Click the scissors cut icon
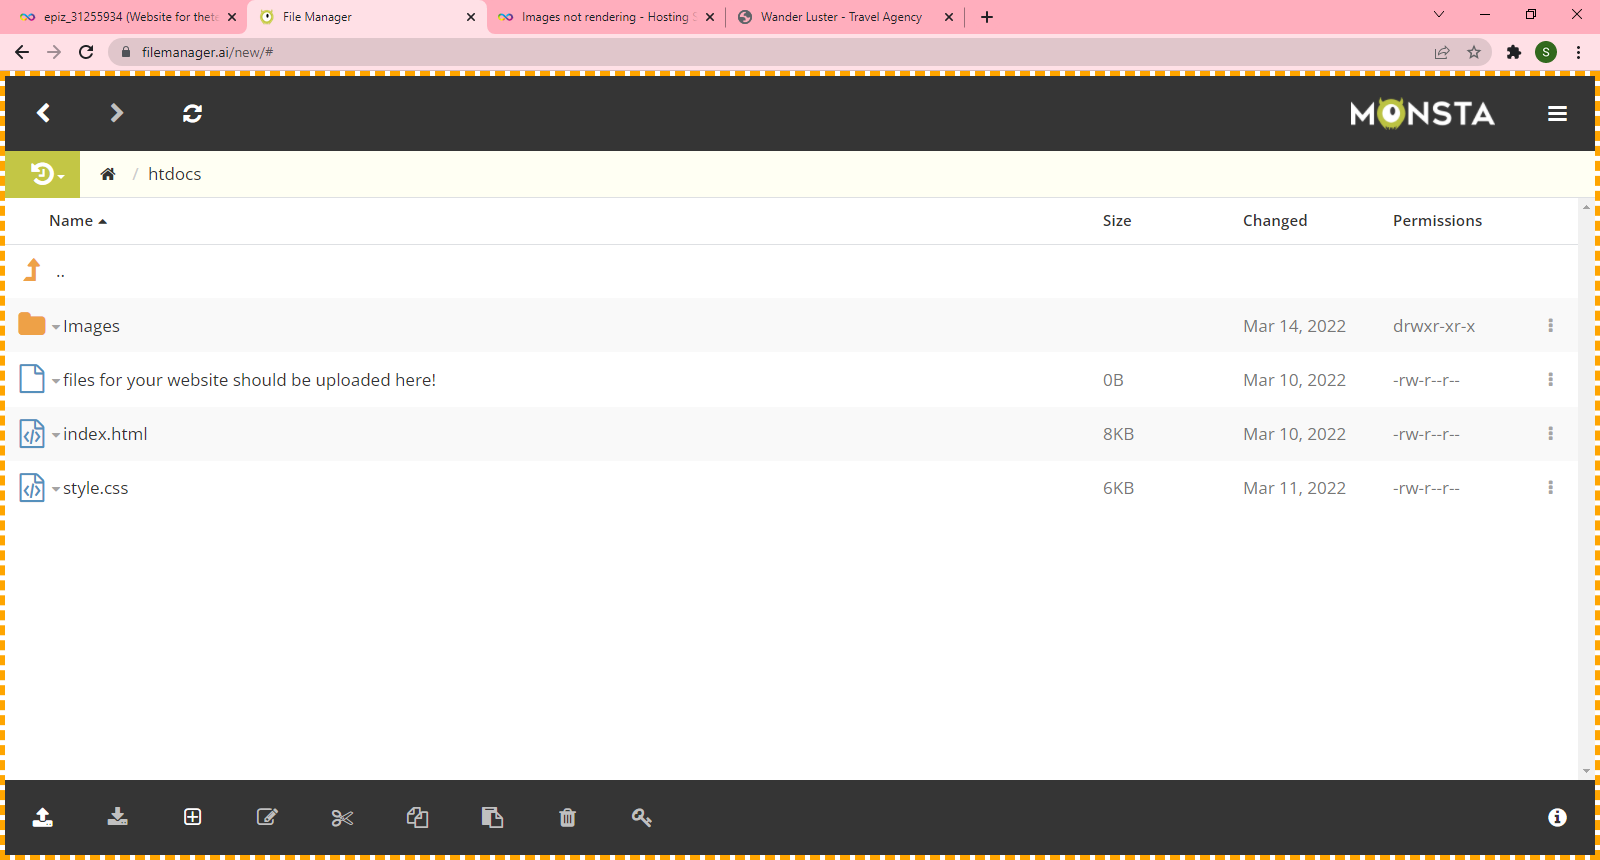The height and width of the screenshot is (860, 1600). (342, 818)
